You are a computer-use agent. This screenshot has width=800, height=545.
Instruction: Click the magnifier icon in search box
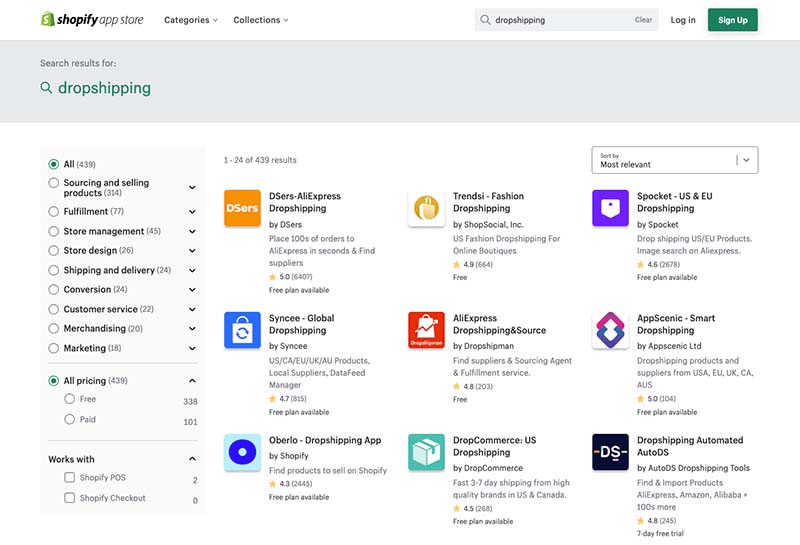[x=485, y=20]
